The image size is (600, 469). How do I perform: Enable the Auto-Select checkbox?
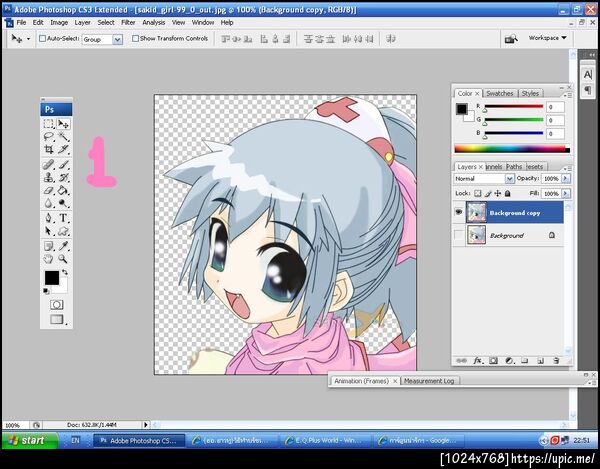pos(42,39)
